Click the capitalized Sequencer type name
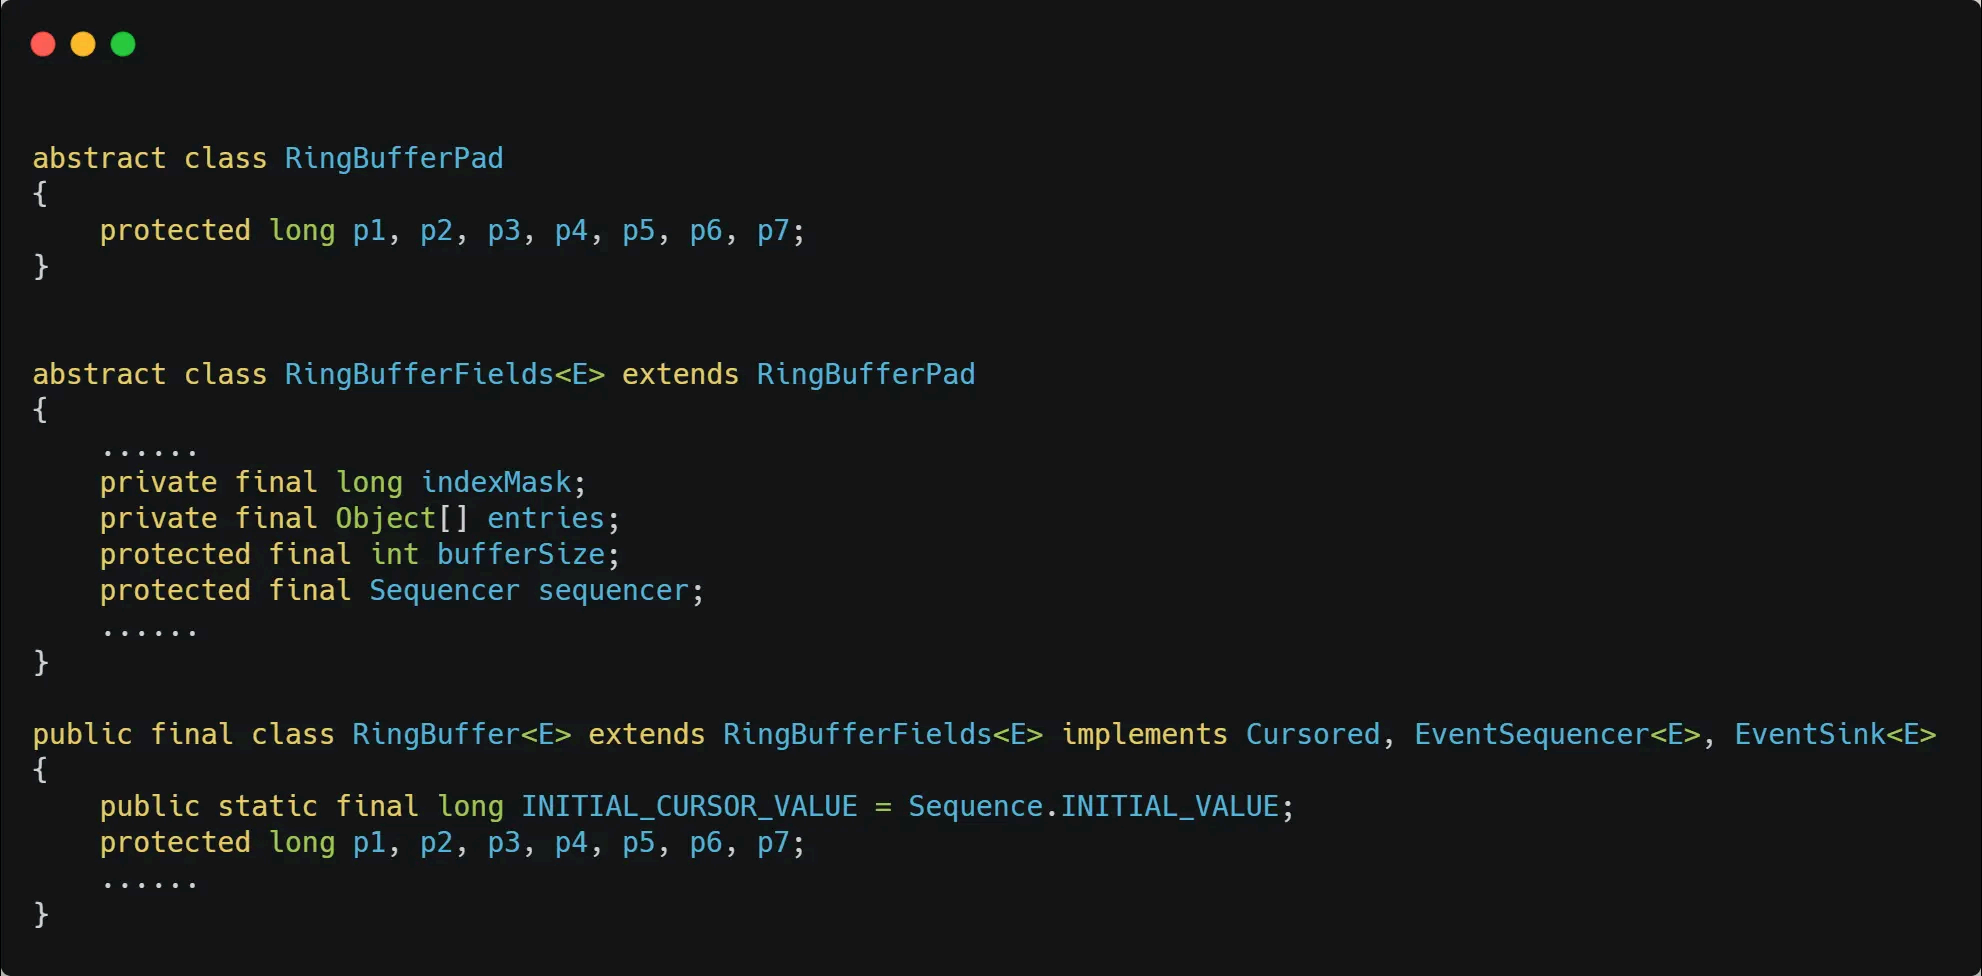Screen dimensions: 1982x976 444,590
